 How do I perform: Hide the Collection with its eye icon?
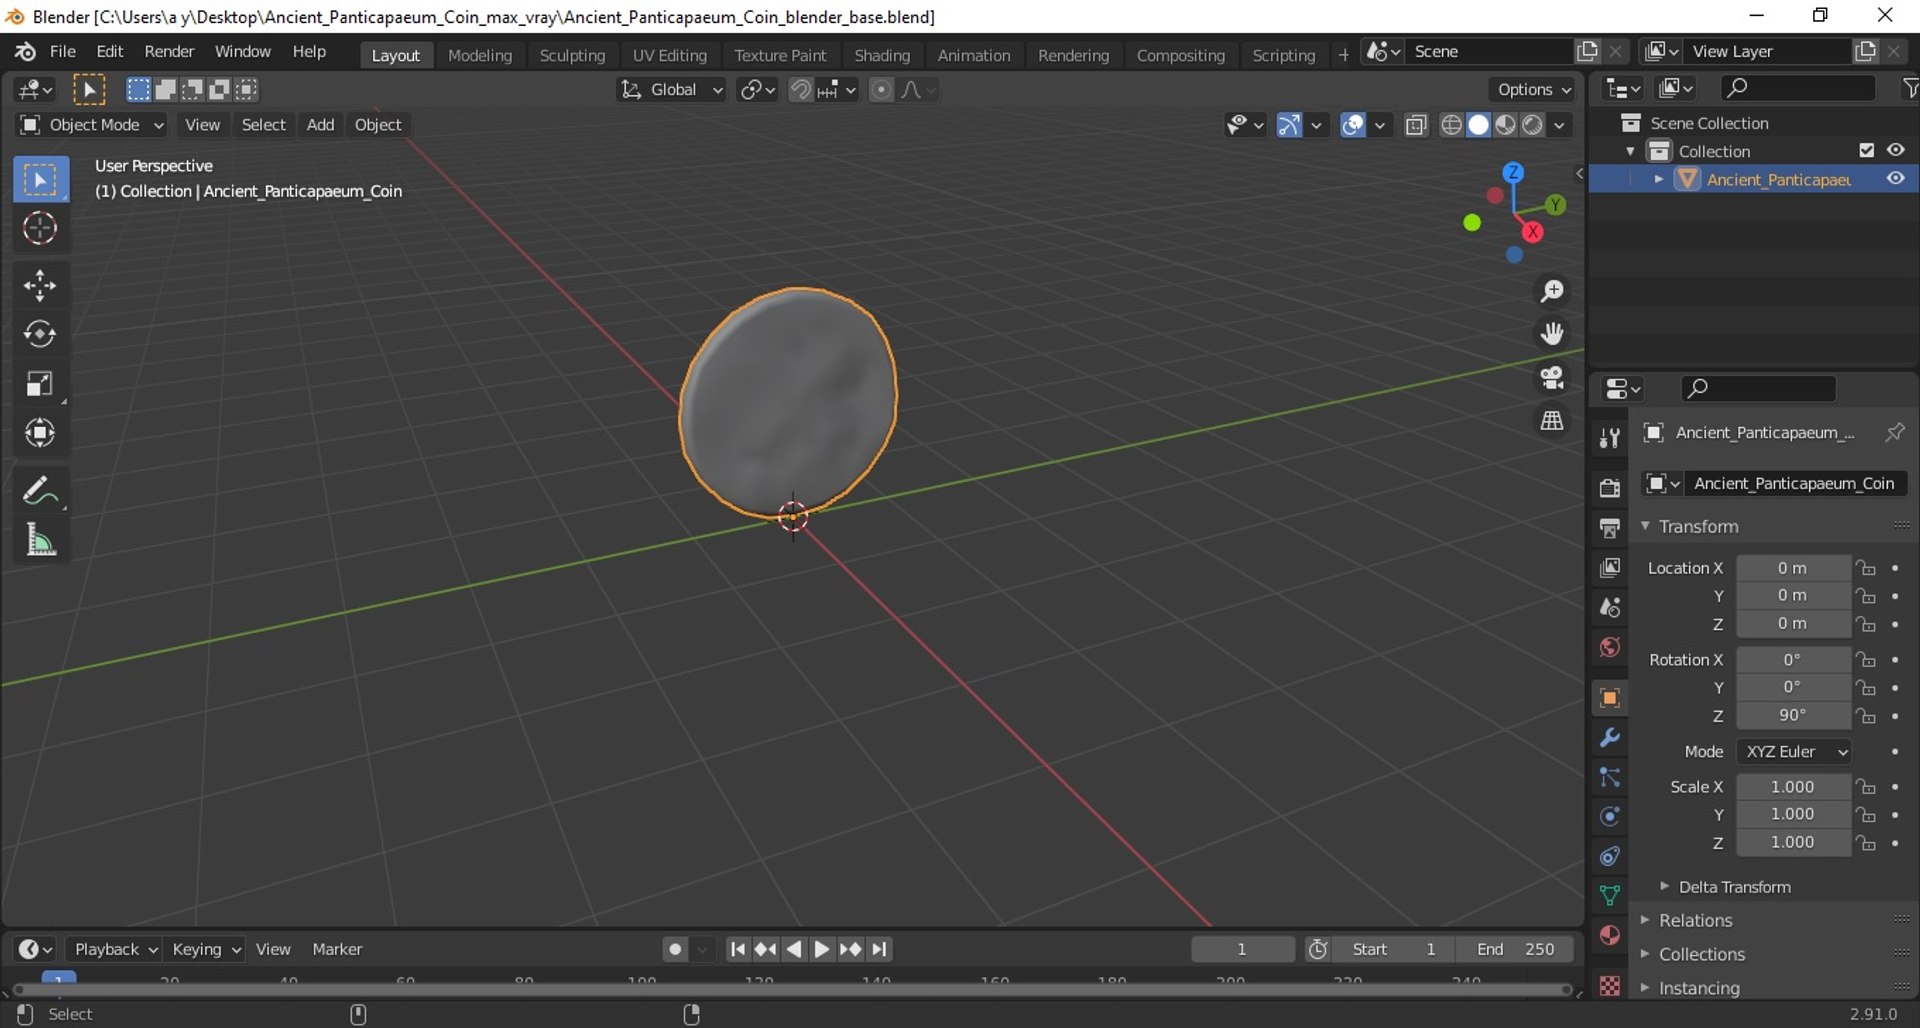click(1895, 150)
